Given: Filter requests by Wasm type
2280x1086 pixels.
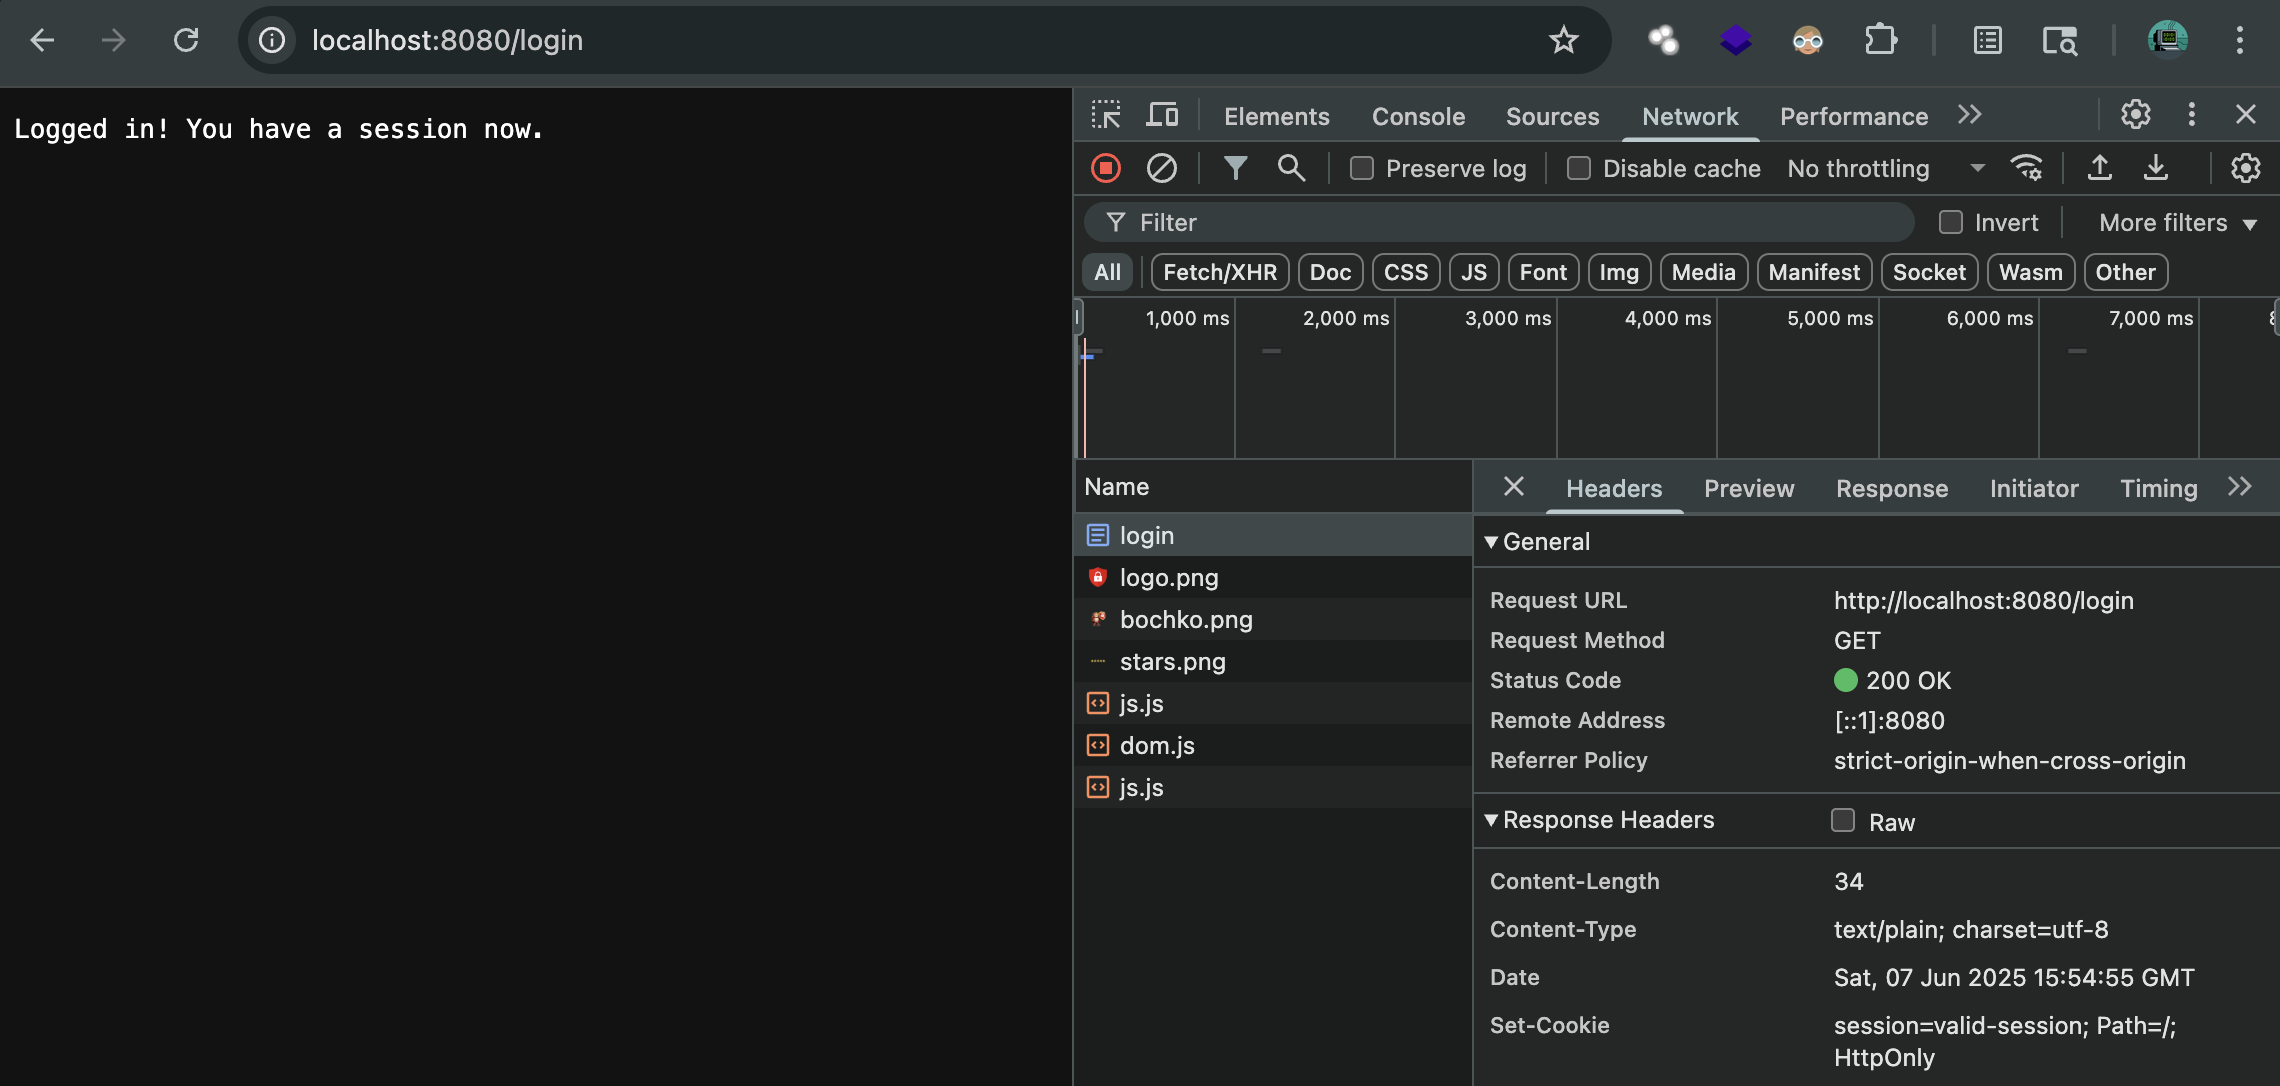Looking at the screenshot, I should tap(2030, 272).
